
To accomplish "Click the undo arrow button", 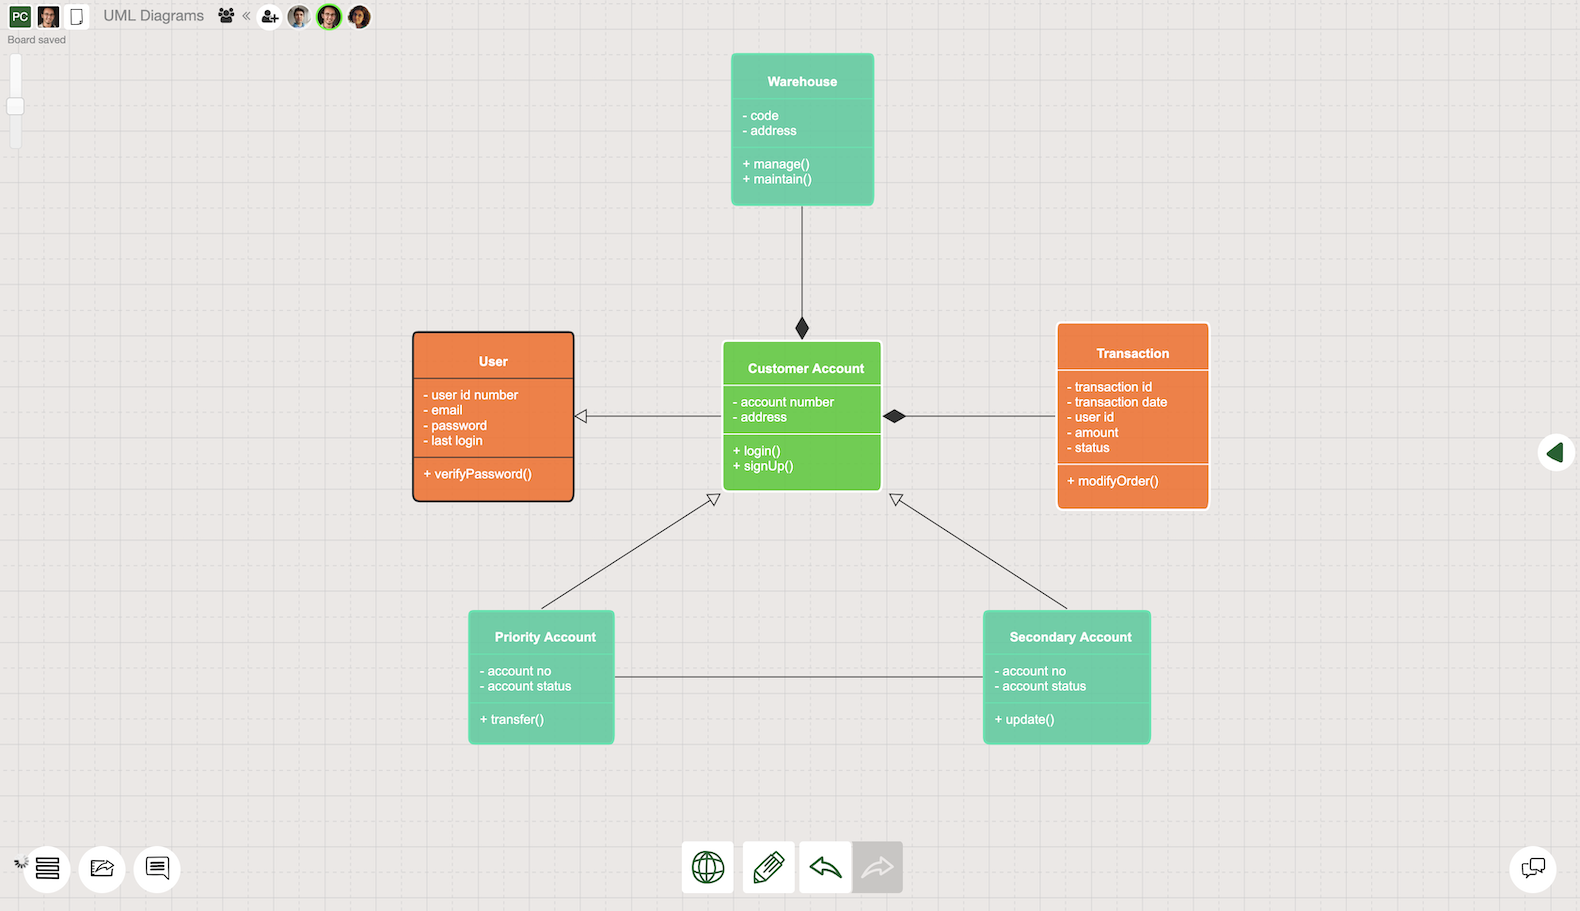I will 826,867.
